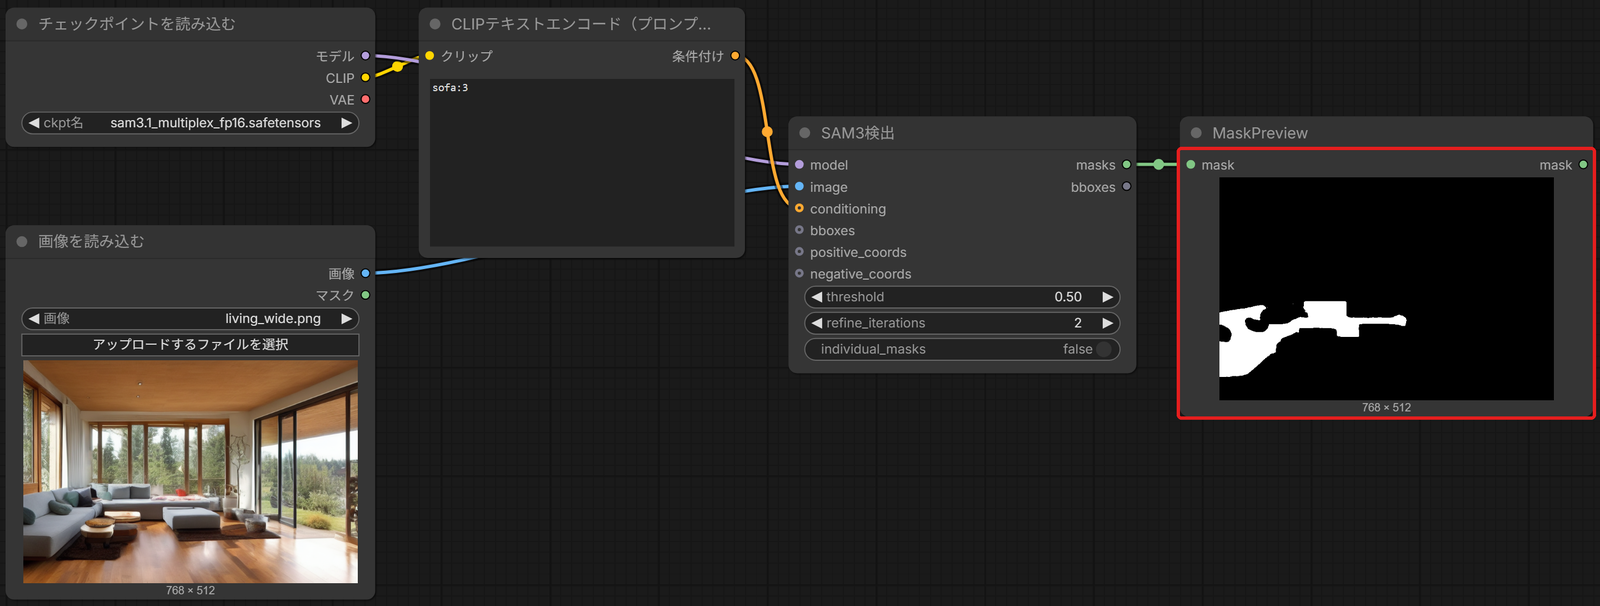Click the クリップ input socket

click(x=430, y=56)
